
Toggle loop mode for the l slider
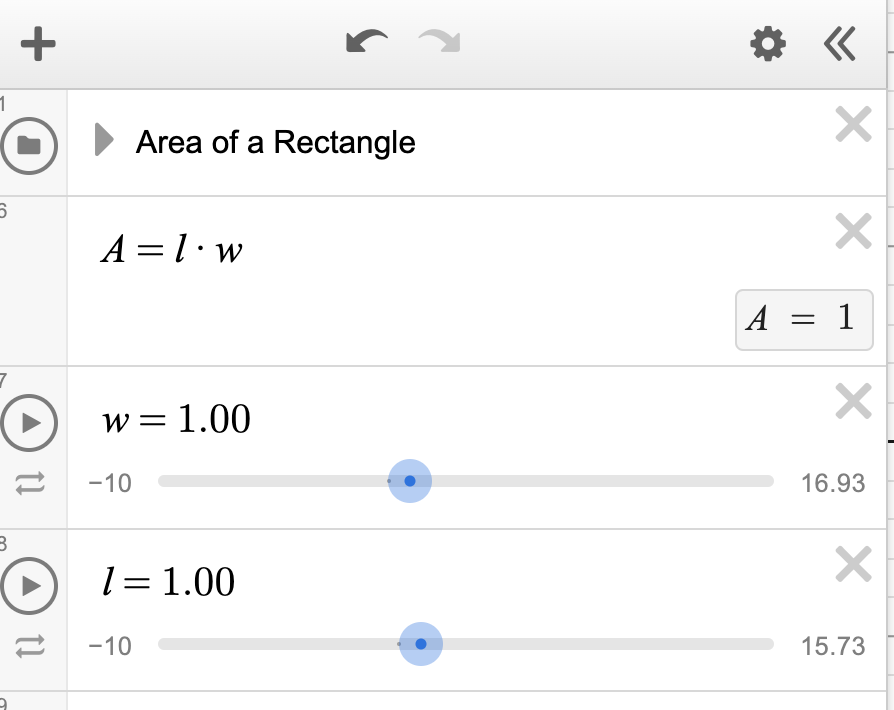click(x=30, y=646)
